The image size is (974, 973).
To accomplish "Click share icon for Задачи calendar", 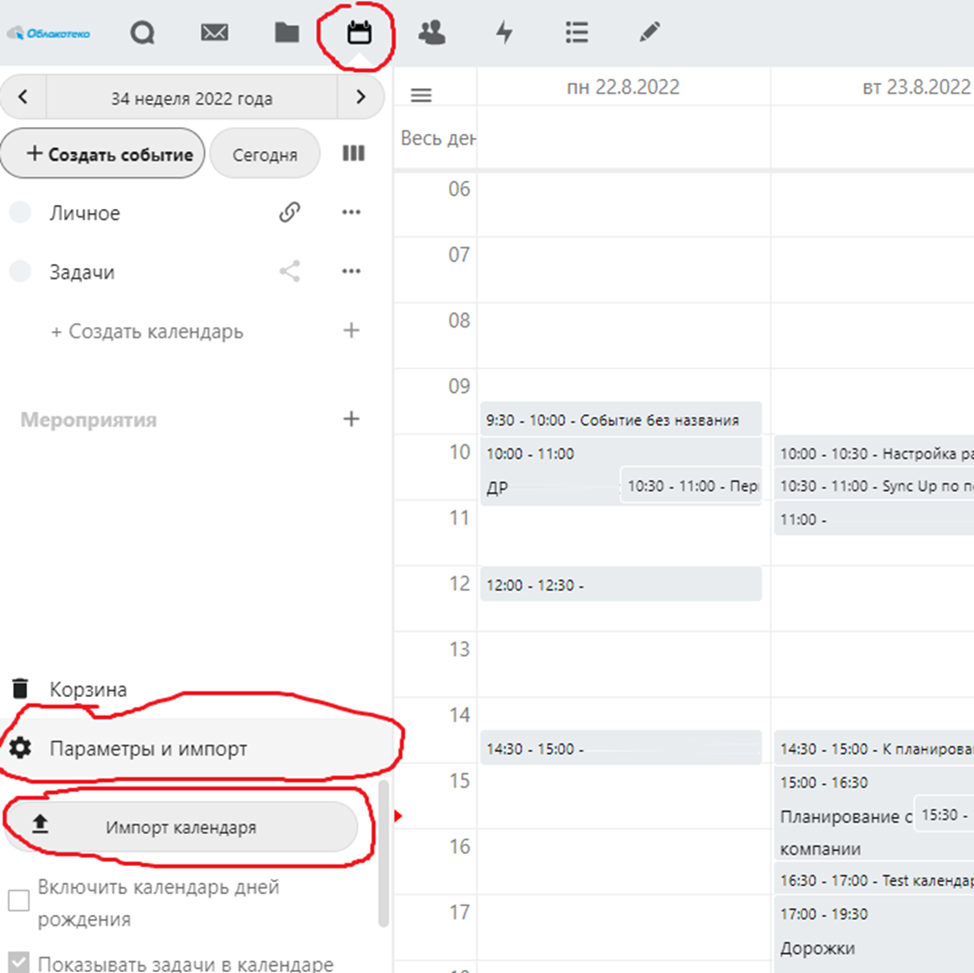I will tap(290, 271).
